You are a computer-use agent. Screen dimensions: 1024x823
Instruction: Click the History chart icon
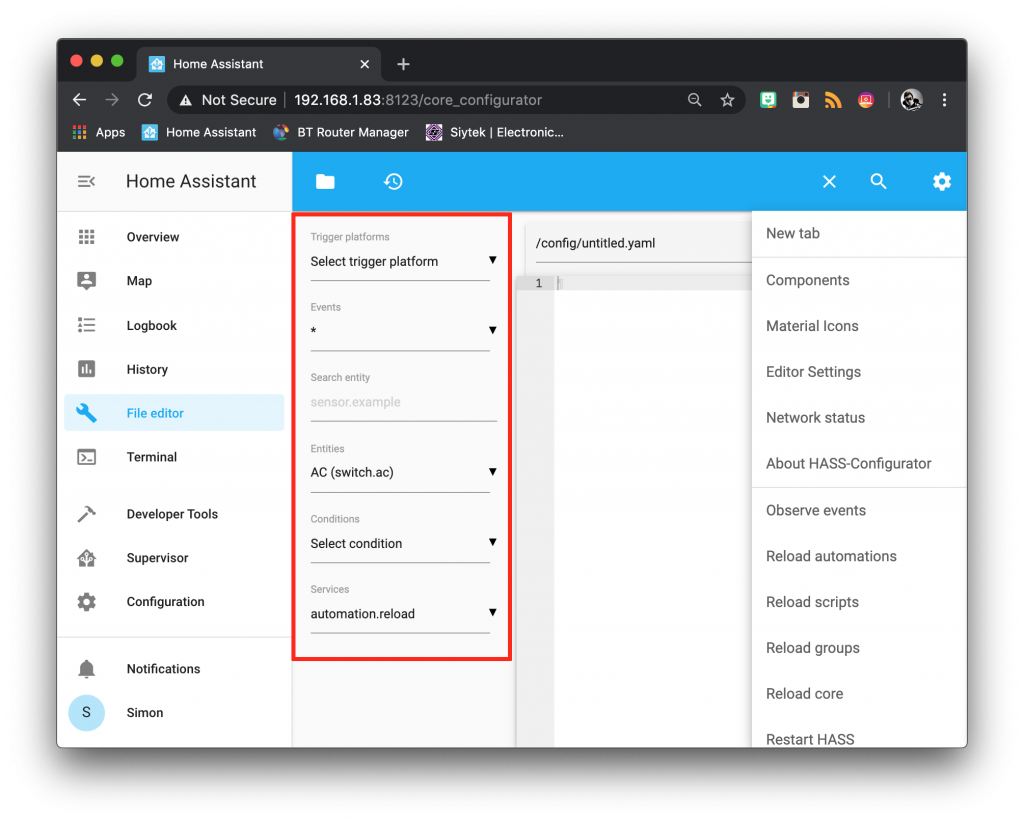[x=86, y=369]
